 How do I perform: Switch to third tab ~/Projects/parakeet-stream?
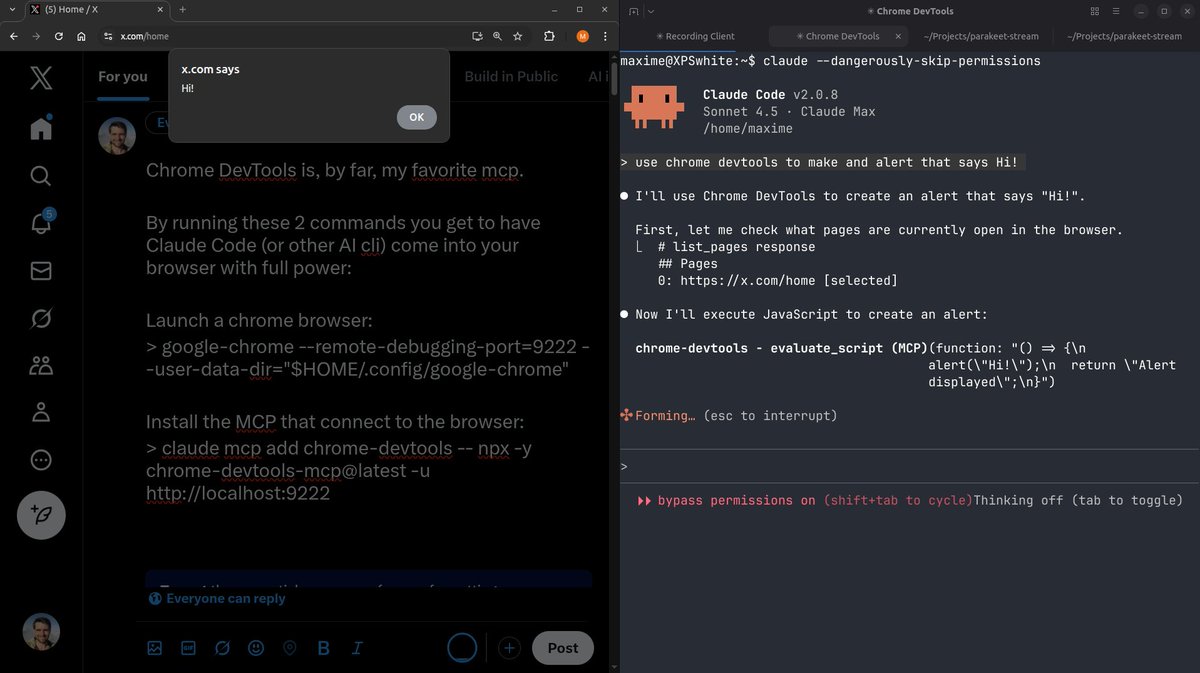coord(983,36)
